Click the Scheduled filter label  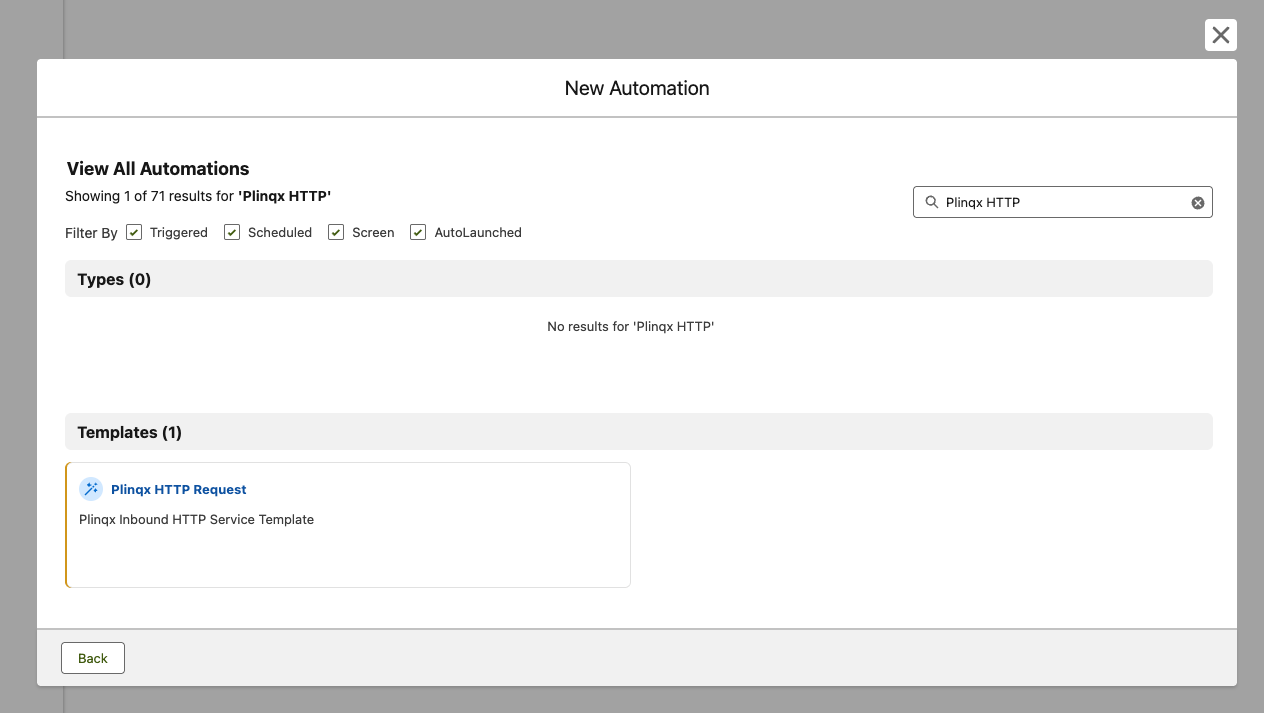point(279,233)
